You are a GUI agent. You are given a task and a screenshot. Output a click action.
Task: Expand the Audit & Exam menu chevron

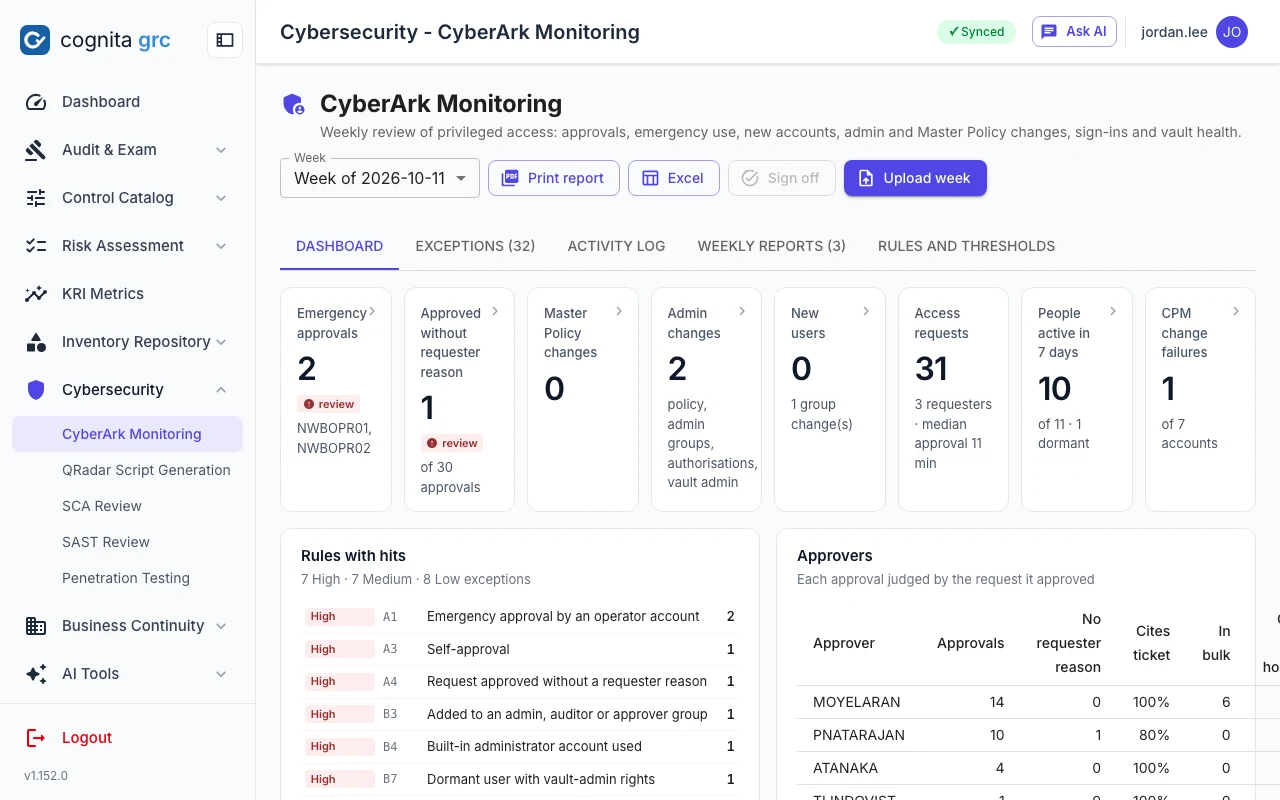tap(221, 150)
